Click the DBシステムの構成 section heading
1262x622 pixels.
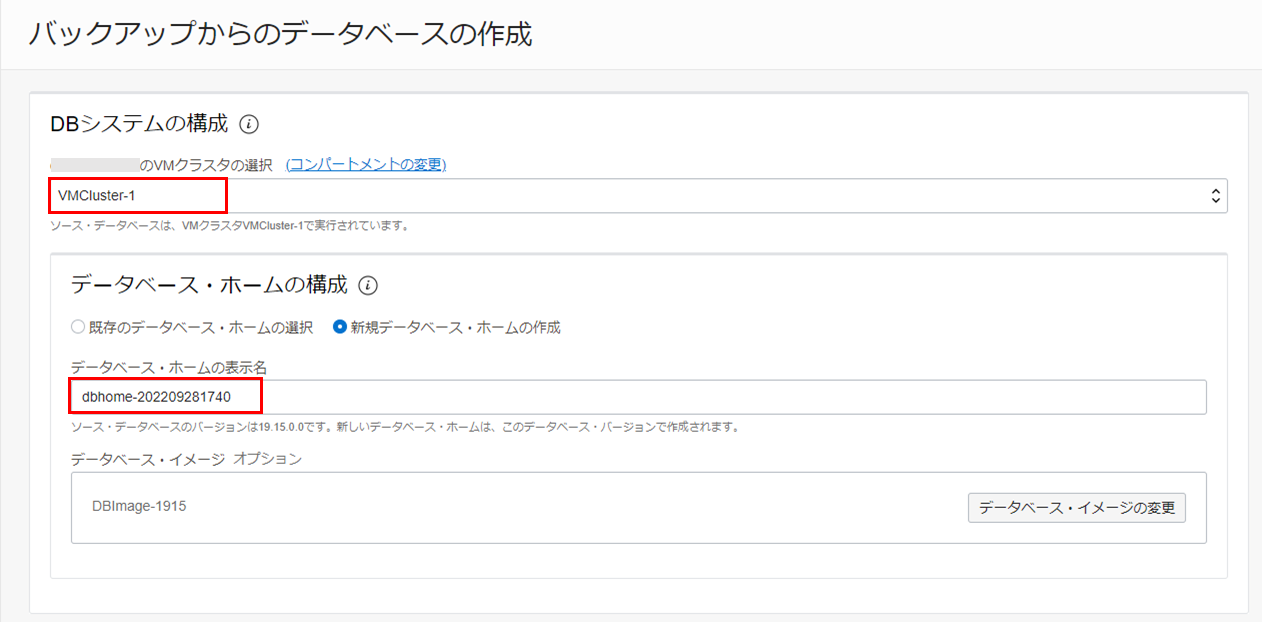click(x=139, y=124)
